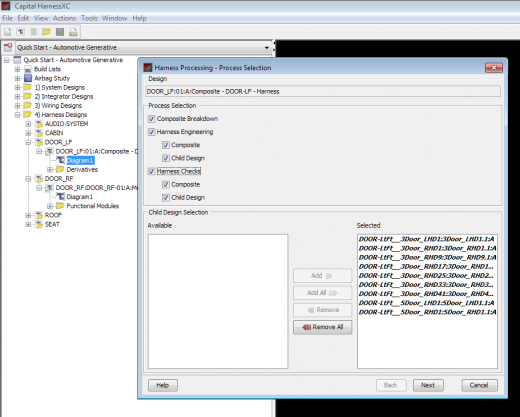Click the AUDIO-SYSTEM harness icon
The height and width of the screenshot is (417, 520).
39,124
